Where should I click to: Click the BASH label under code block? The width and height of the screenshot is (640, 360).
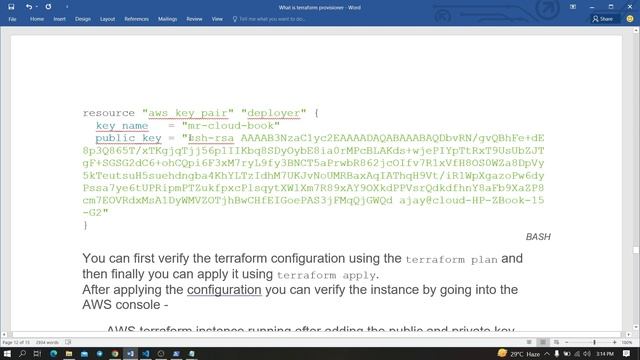tap(538, 237)
